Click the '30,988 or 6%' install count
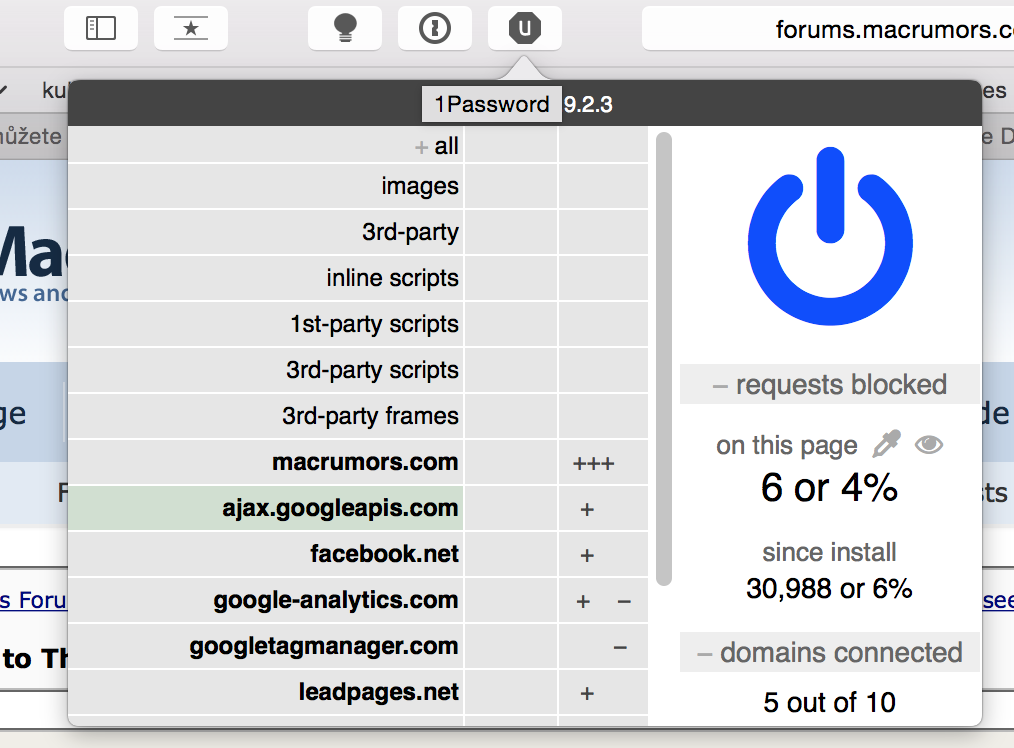This screenshot has height=748, width=1014. click(829, 588)
